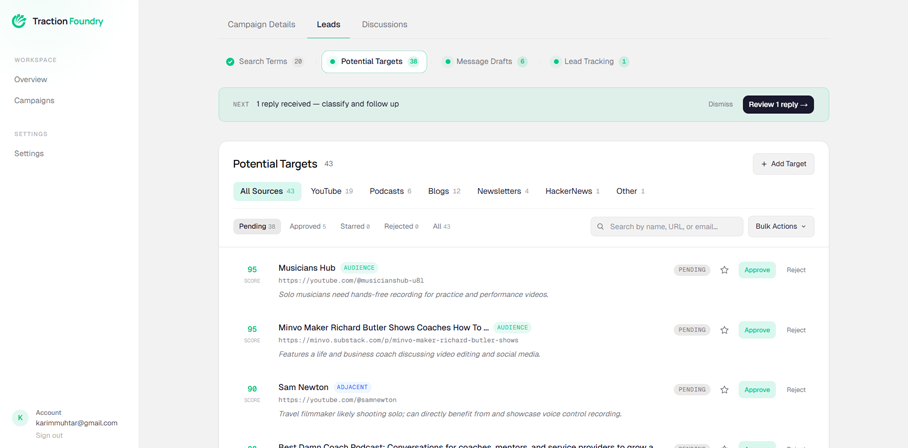The width and height of the screenshot is (908, 448).
Task: Star the Minvo Maker Richard Butler target
Action: [724, 330]
